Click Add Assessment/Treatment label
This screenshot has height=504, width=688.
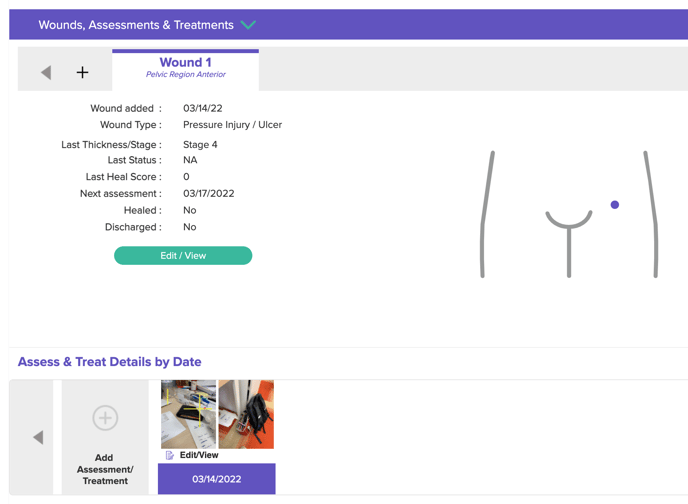click(105, 469)
